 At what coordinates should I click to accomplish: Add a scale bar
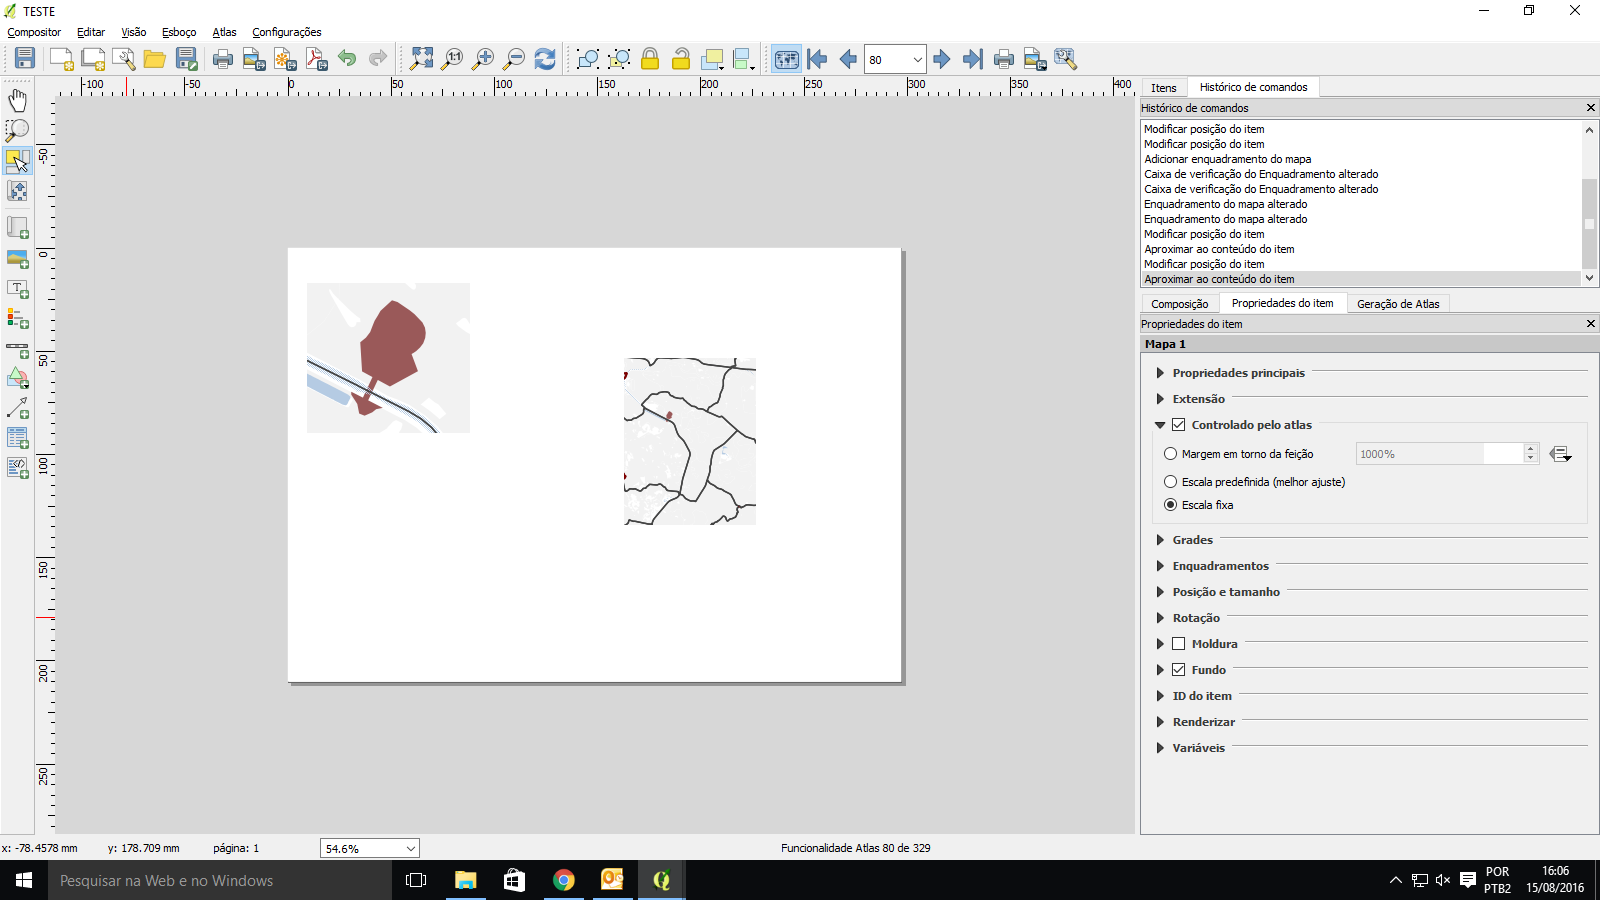click(x=18, y=349)
